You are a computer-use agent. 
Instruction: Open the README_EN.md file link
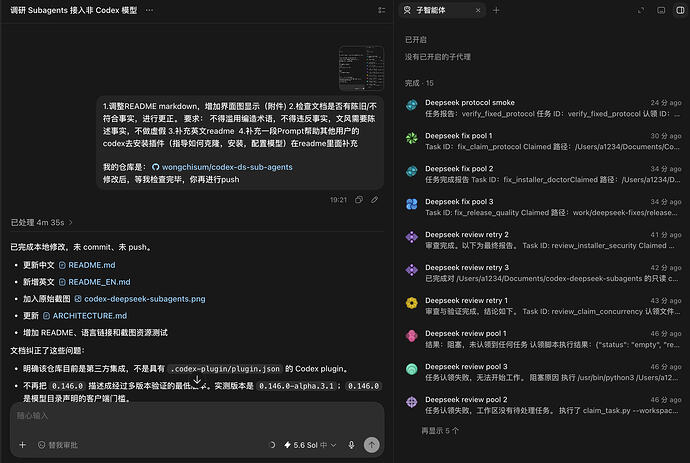pos(95,282)
